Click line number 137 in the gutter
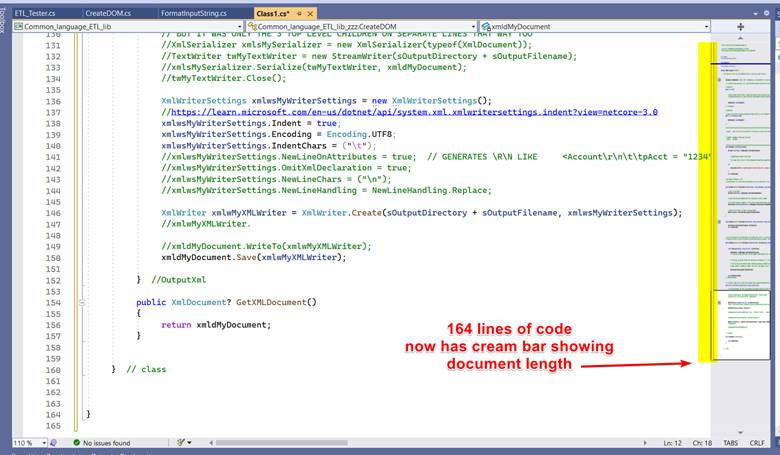780x455 pixels. [53, 113]
